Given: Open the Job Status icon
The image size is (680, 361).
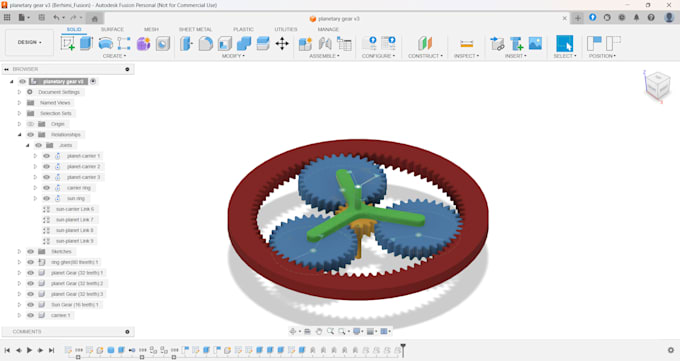Looking at the screenshot, I should point(621,18).
